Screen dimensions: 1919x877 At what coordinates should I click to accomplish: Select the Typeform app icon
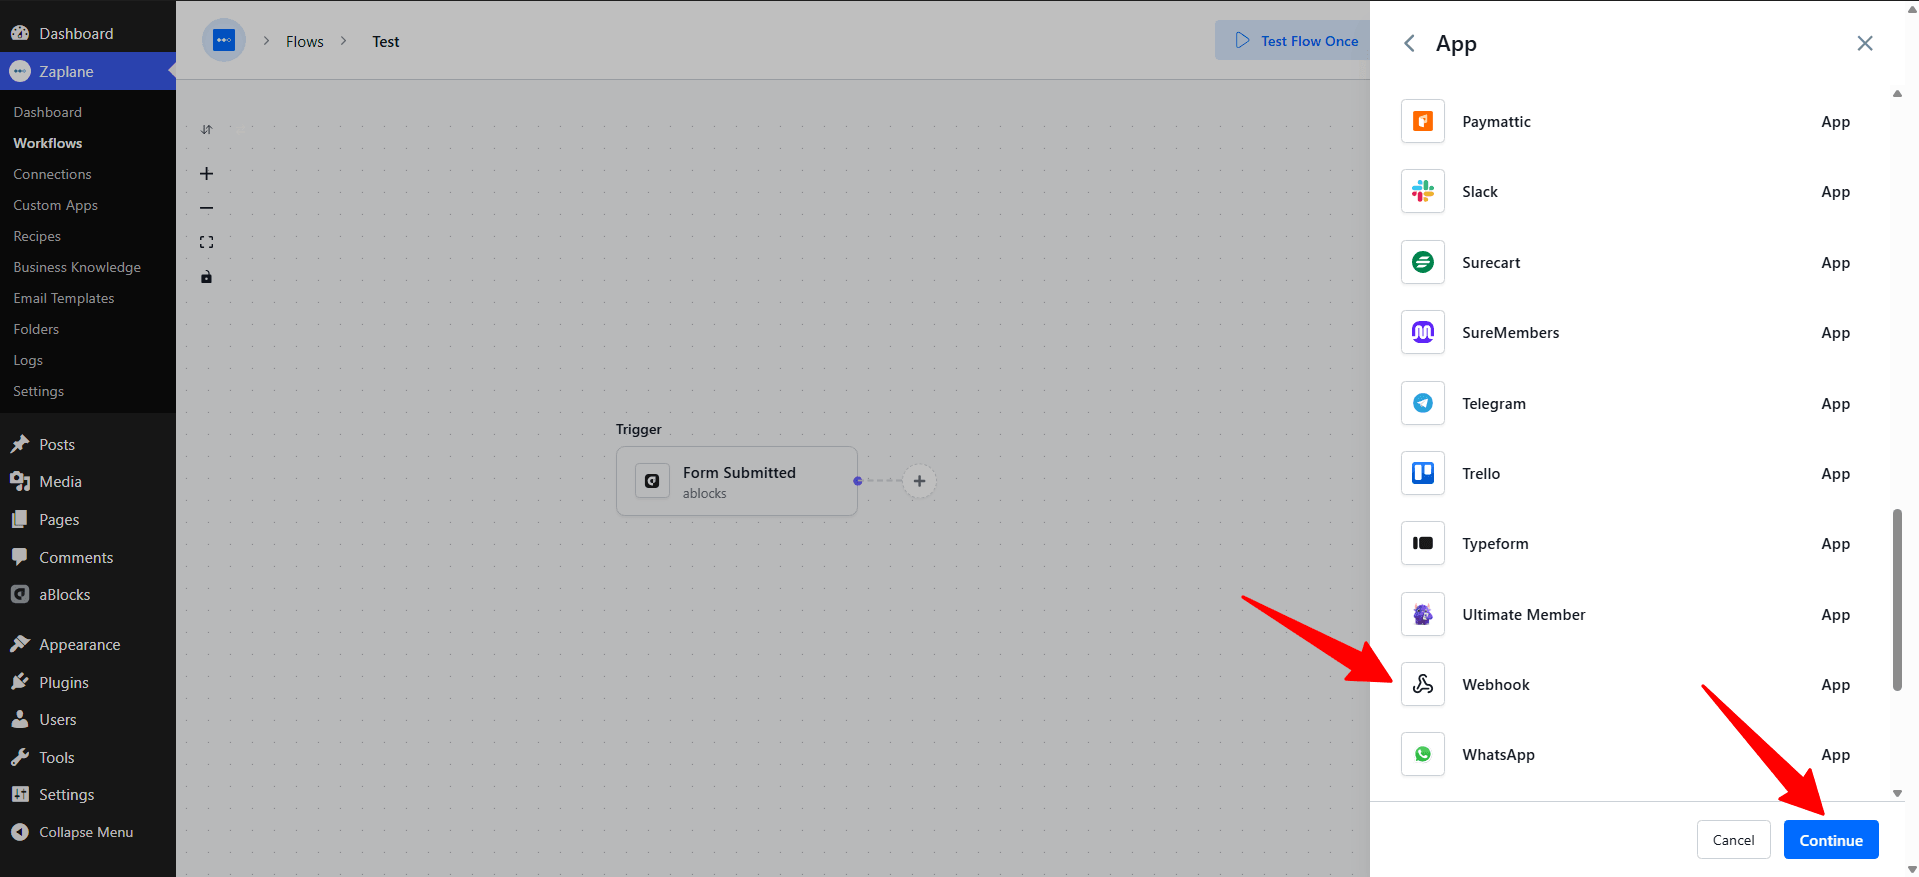[x=1422, y=543]
